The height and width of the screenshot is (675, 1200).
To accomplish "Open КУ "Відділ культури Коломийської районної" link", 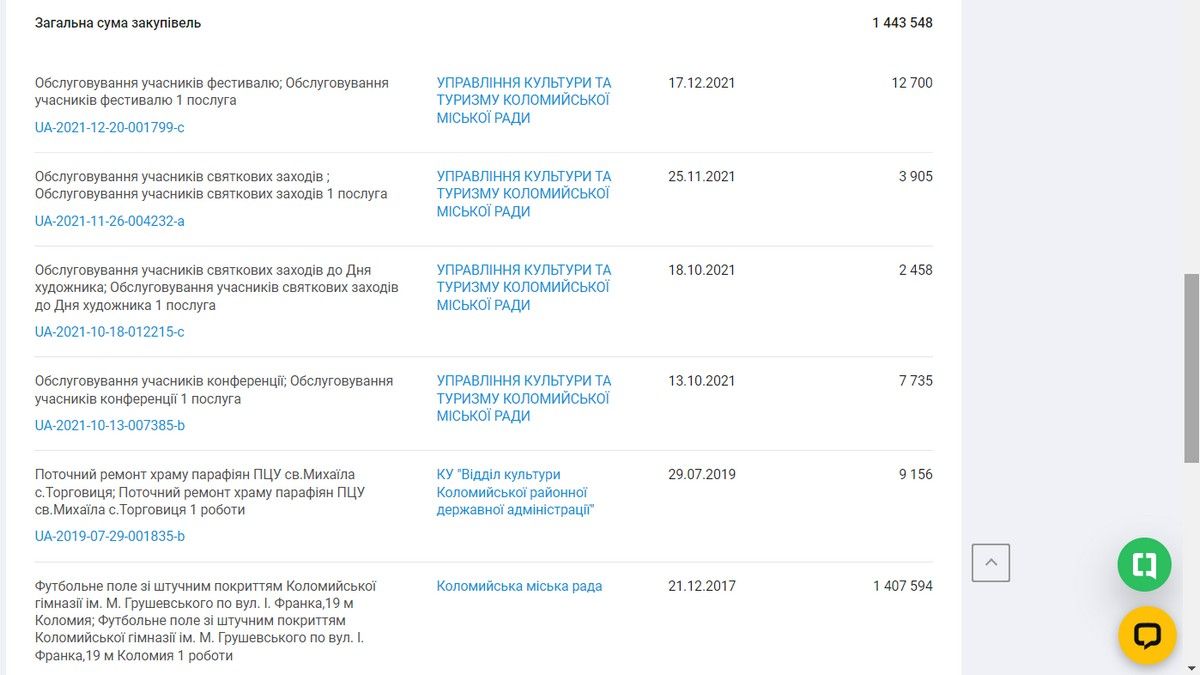I will (515, 492).
